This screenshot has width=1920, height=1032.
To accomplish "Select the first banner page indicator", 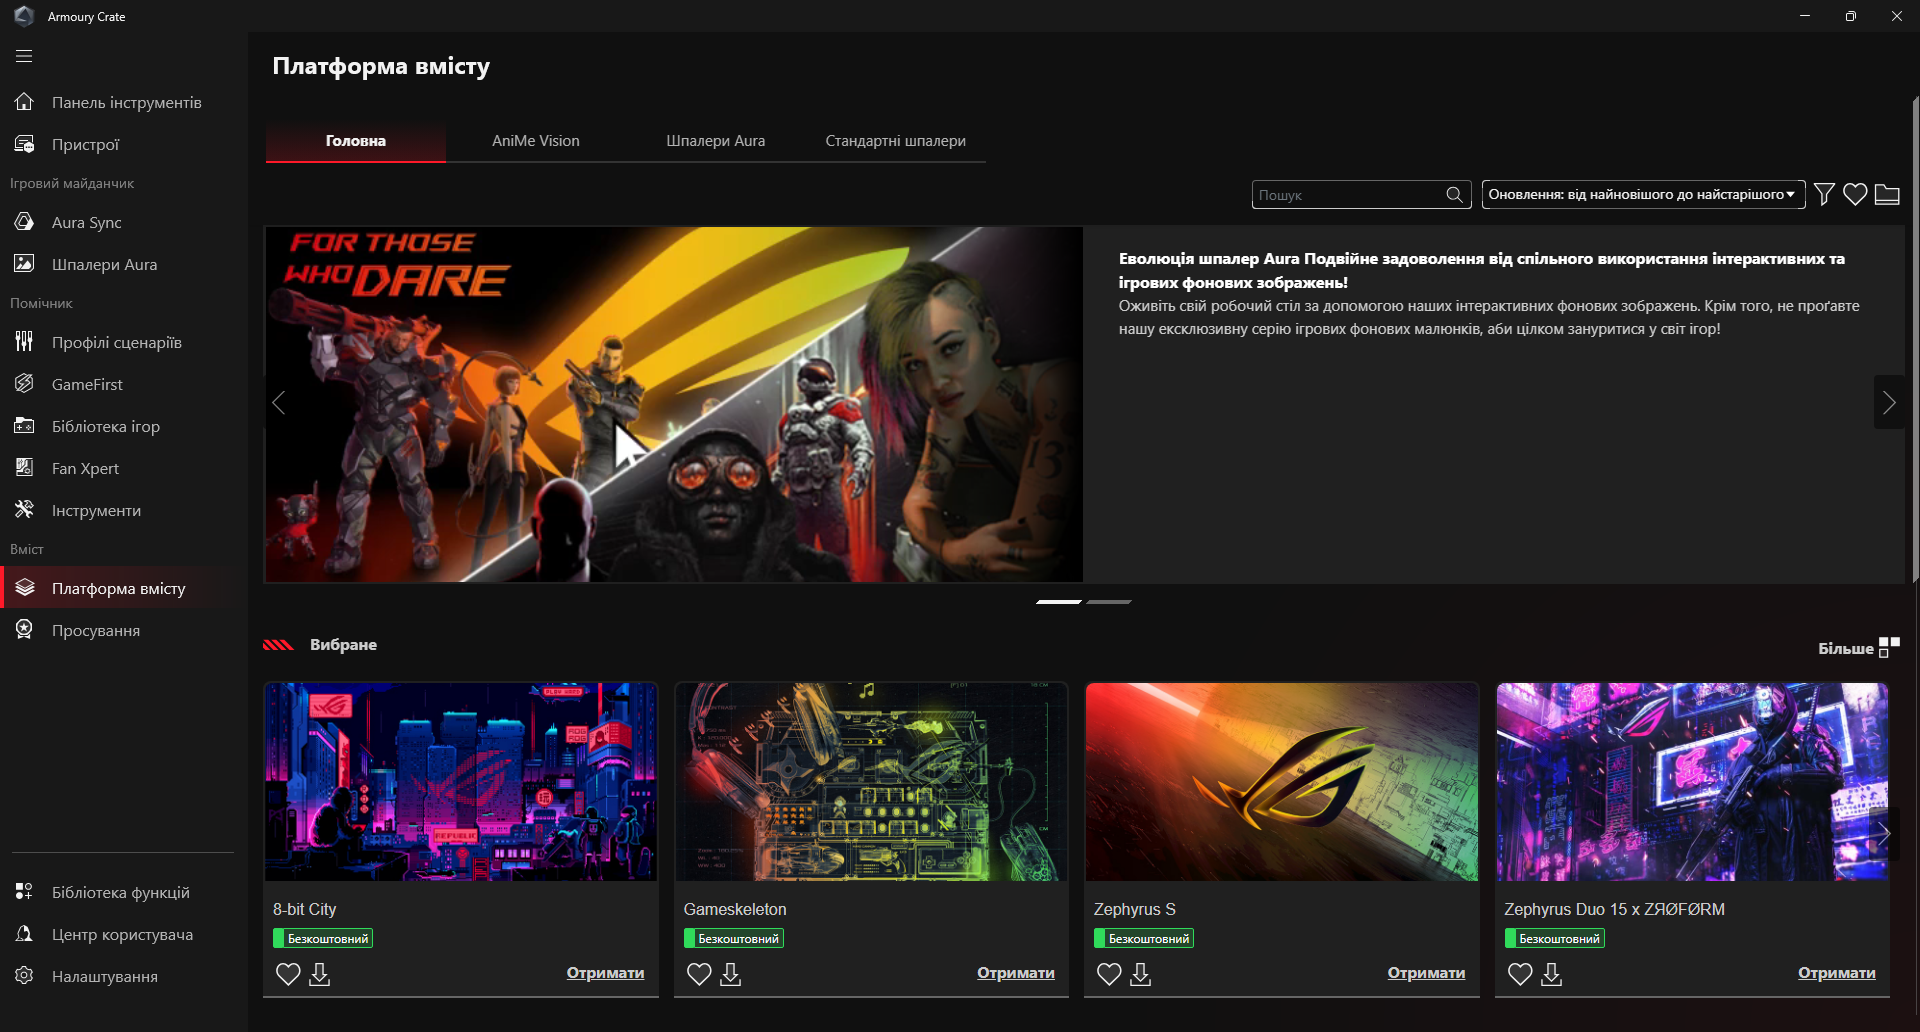I will click(x=1059, y=602).
